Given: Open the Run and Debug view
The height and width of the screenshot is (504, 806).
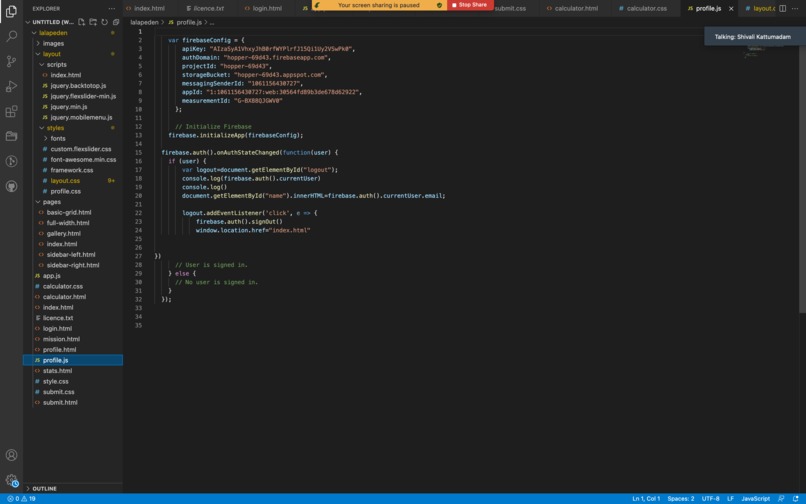Looking at the screenshot, I should 11,86.
